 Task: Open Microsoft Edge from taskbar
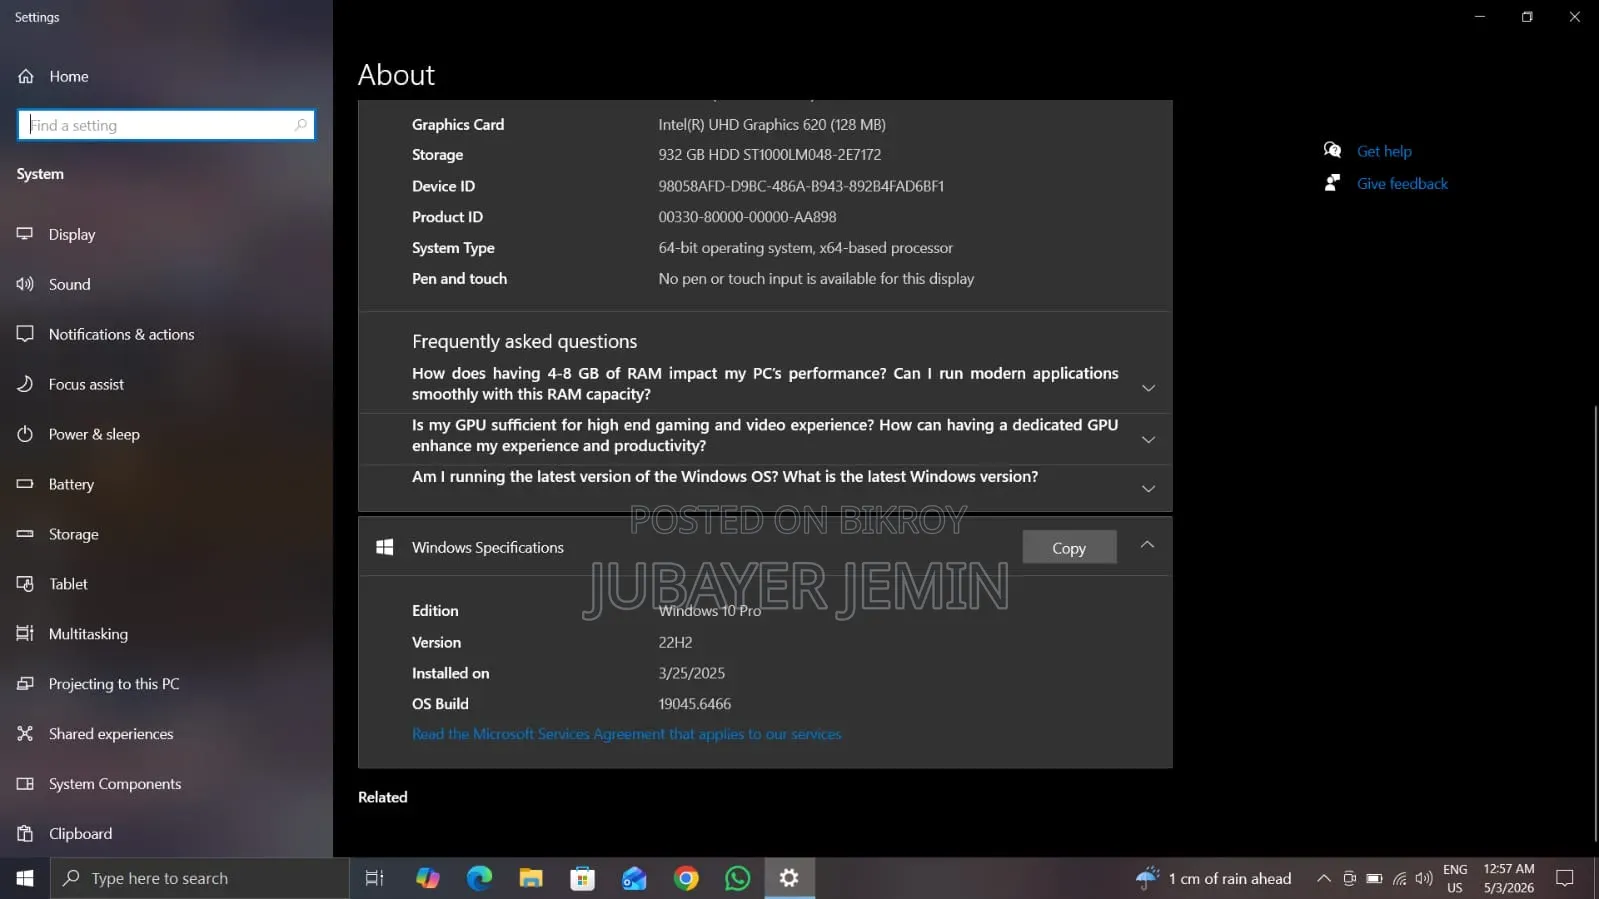coord(480,878)
